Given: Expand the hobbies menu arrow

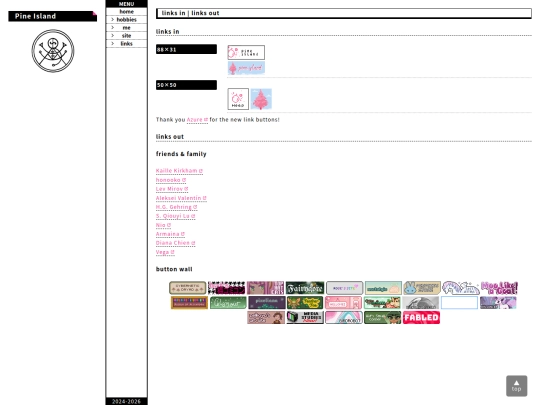Looking at the screenshot, I should click(x=112, y=20).
